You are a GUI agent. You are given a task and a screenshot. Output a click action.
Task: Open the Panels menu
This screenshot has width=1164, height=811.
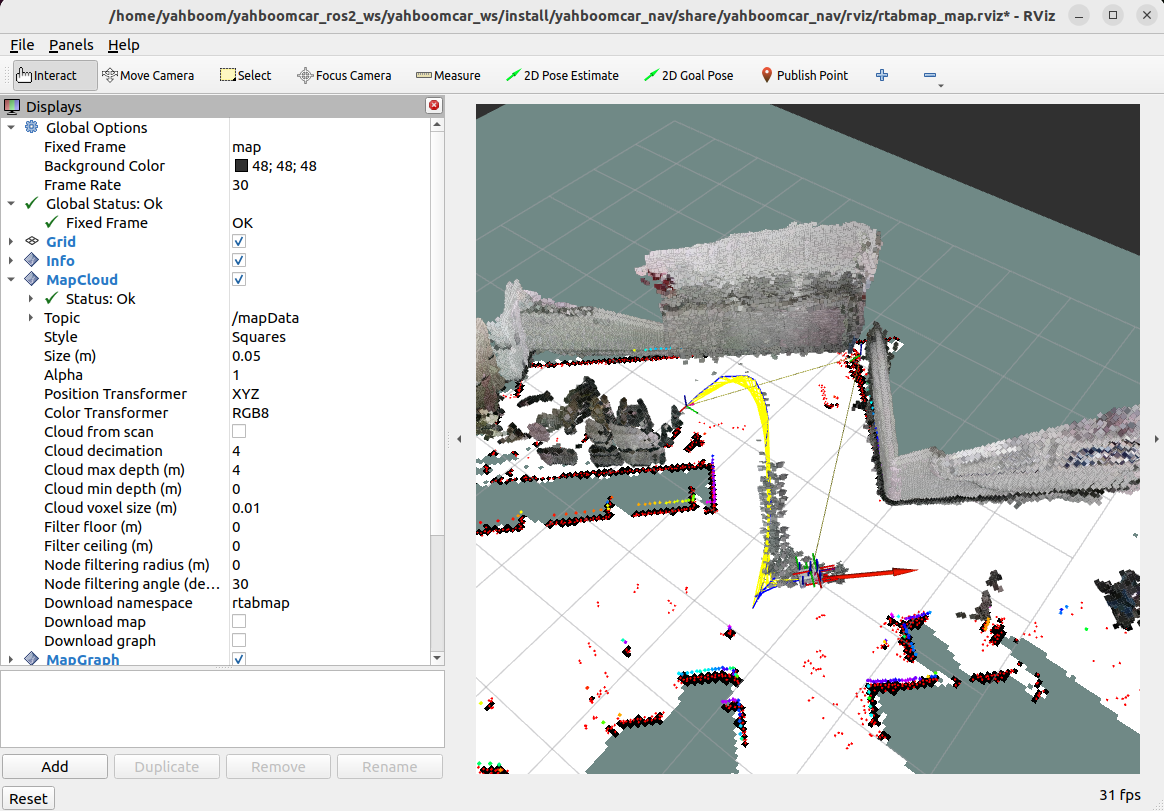coord(71,45)
